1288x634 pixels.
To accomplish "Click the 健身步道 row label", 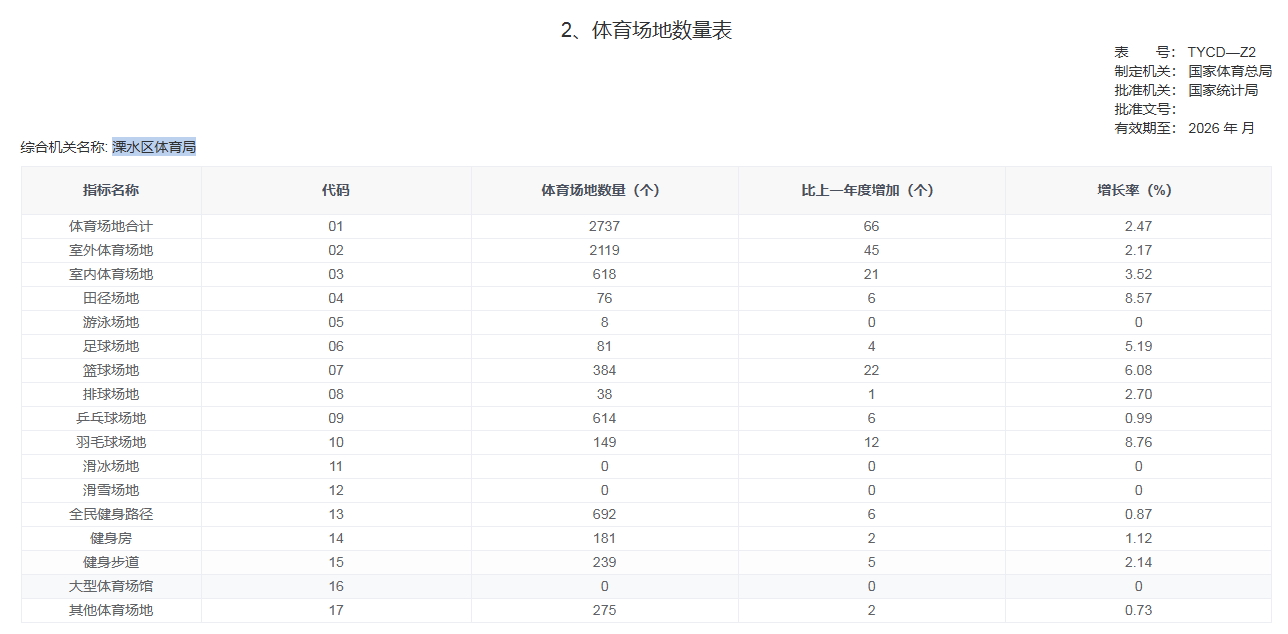I will (x=111, y=562).
